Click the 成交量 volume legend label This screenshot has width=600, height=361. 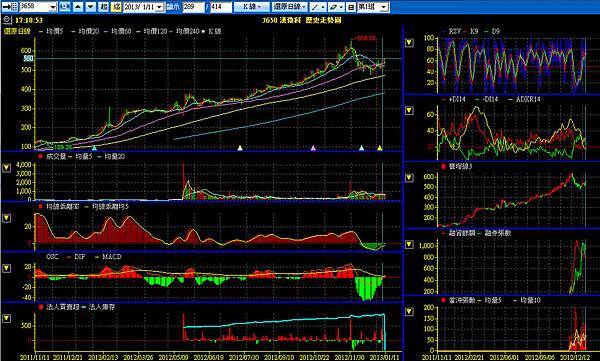coord(56,157)
